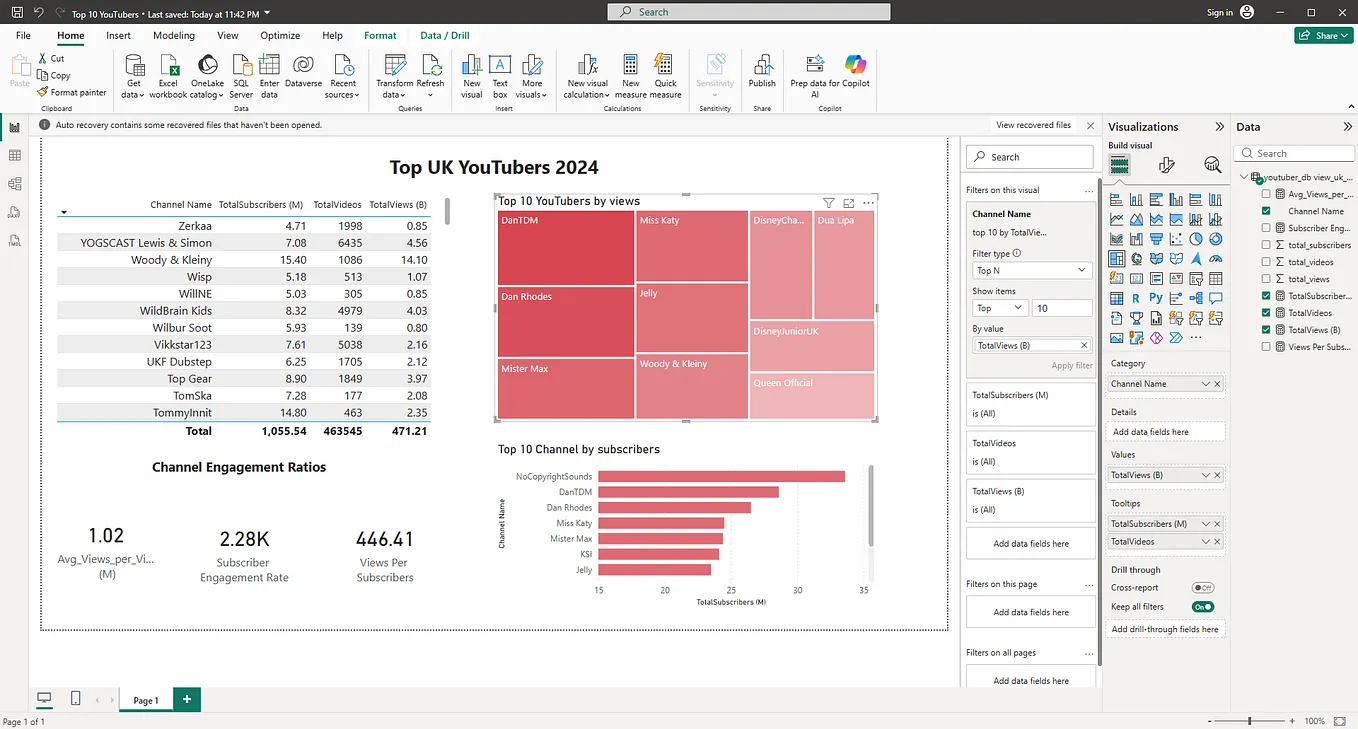Collapse the Data pane
Viewport: 1358px width, 729px height.
pyautogui.click(x=1347, y=127)
